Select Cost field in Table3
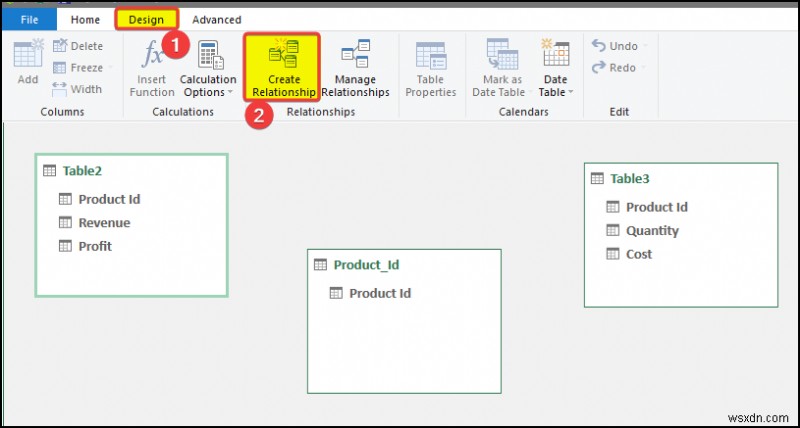The width and height of the screenshot is (800, 428). tap(639, 254)
